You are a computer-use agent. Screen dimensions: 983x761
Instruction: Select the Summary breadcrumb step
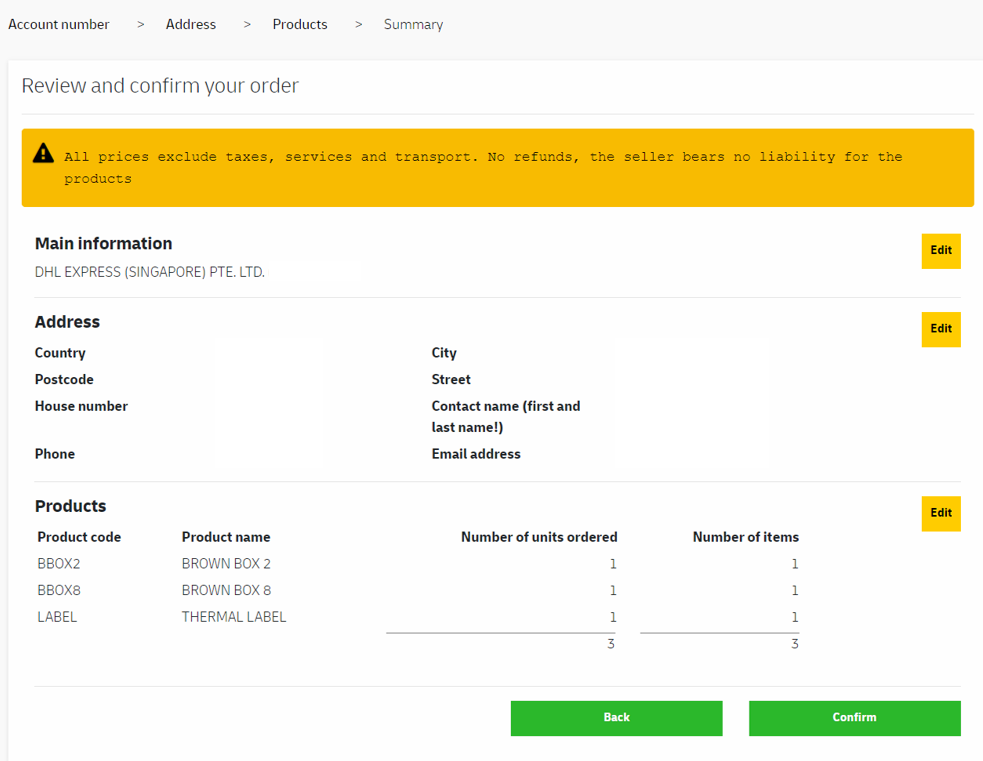tap(413, 24)
